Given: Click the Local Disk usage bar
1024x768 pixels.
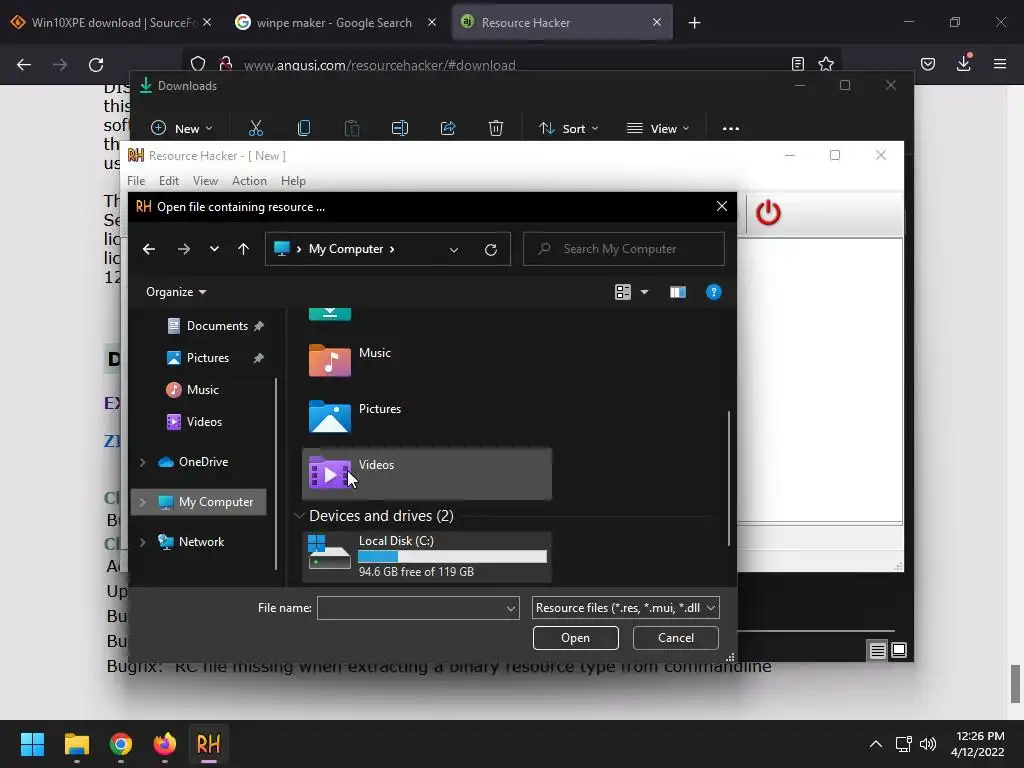Looking at the screenshot, I should 452,556.
